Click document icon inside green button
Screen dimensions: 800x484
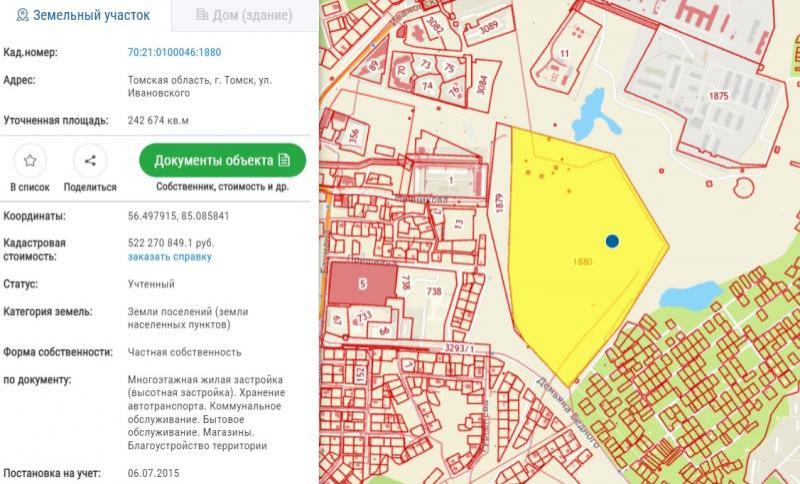coord(285,160)
